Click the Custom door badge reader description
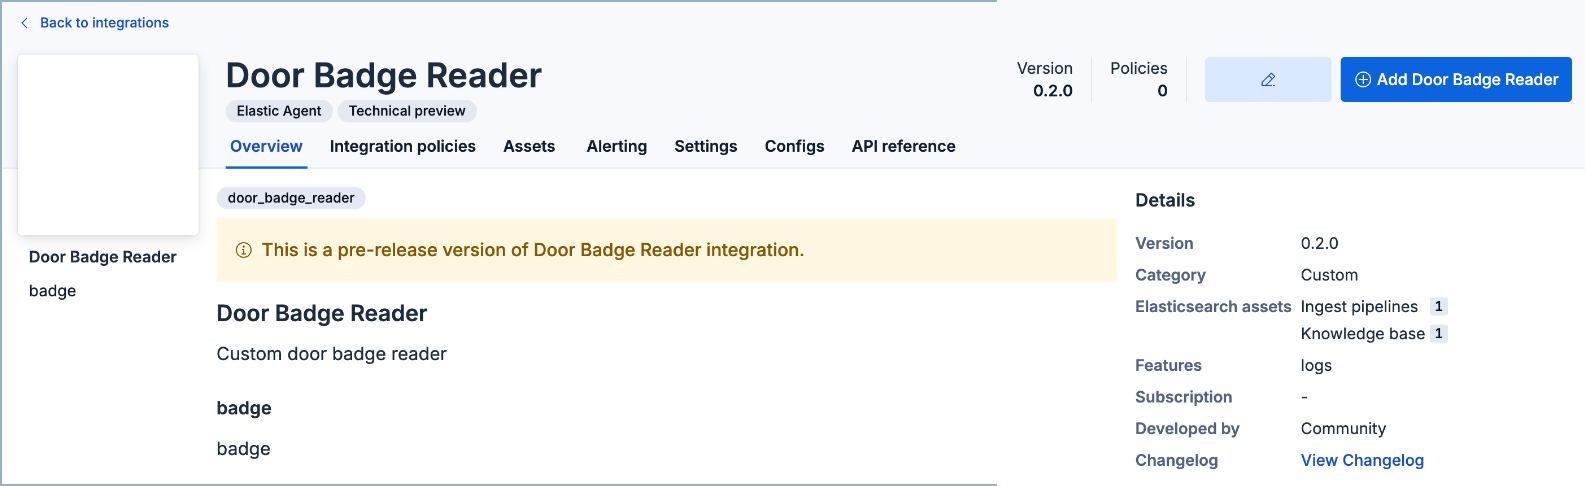 coord(332,354)
